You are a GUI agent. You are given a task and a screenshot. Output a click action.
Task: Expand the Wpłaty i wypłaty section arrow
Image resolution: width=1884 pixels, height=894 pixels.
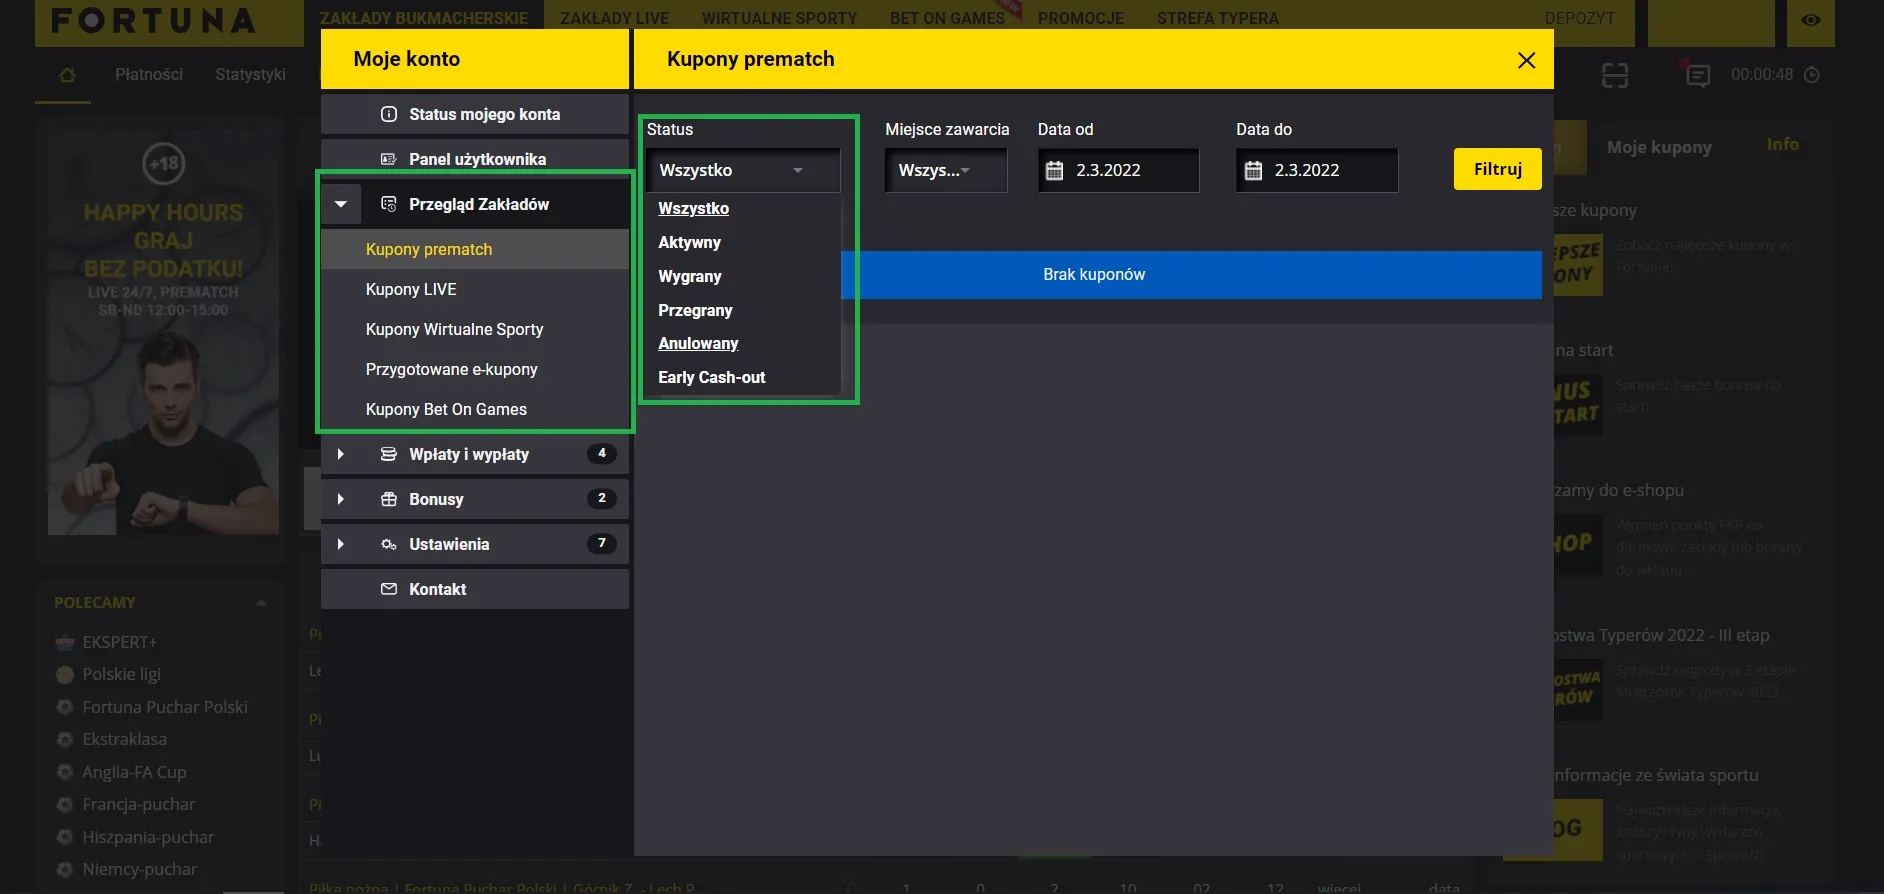click(341, 454)
